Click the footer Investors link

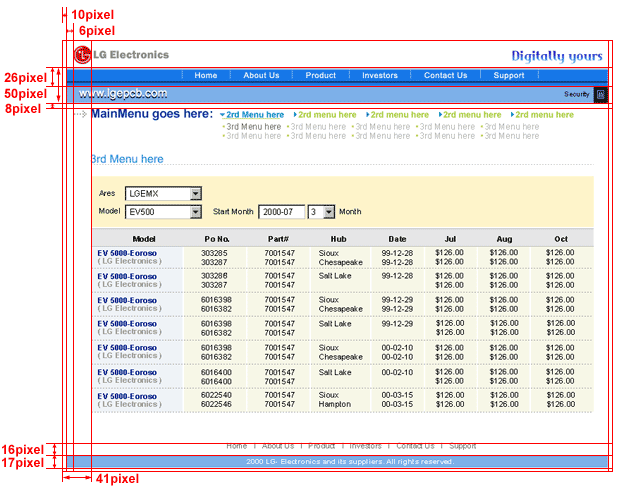click(365, 446)
